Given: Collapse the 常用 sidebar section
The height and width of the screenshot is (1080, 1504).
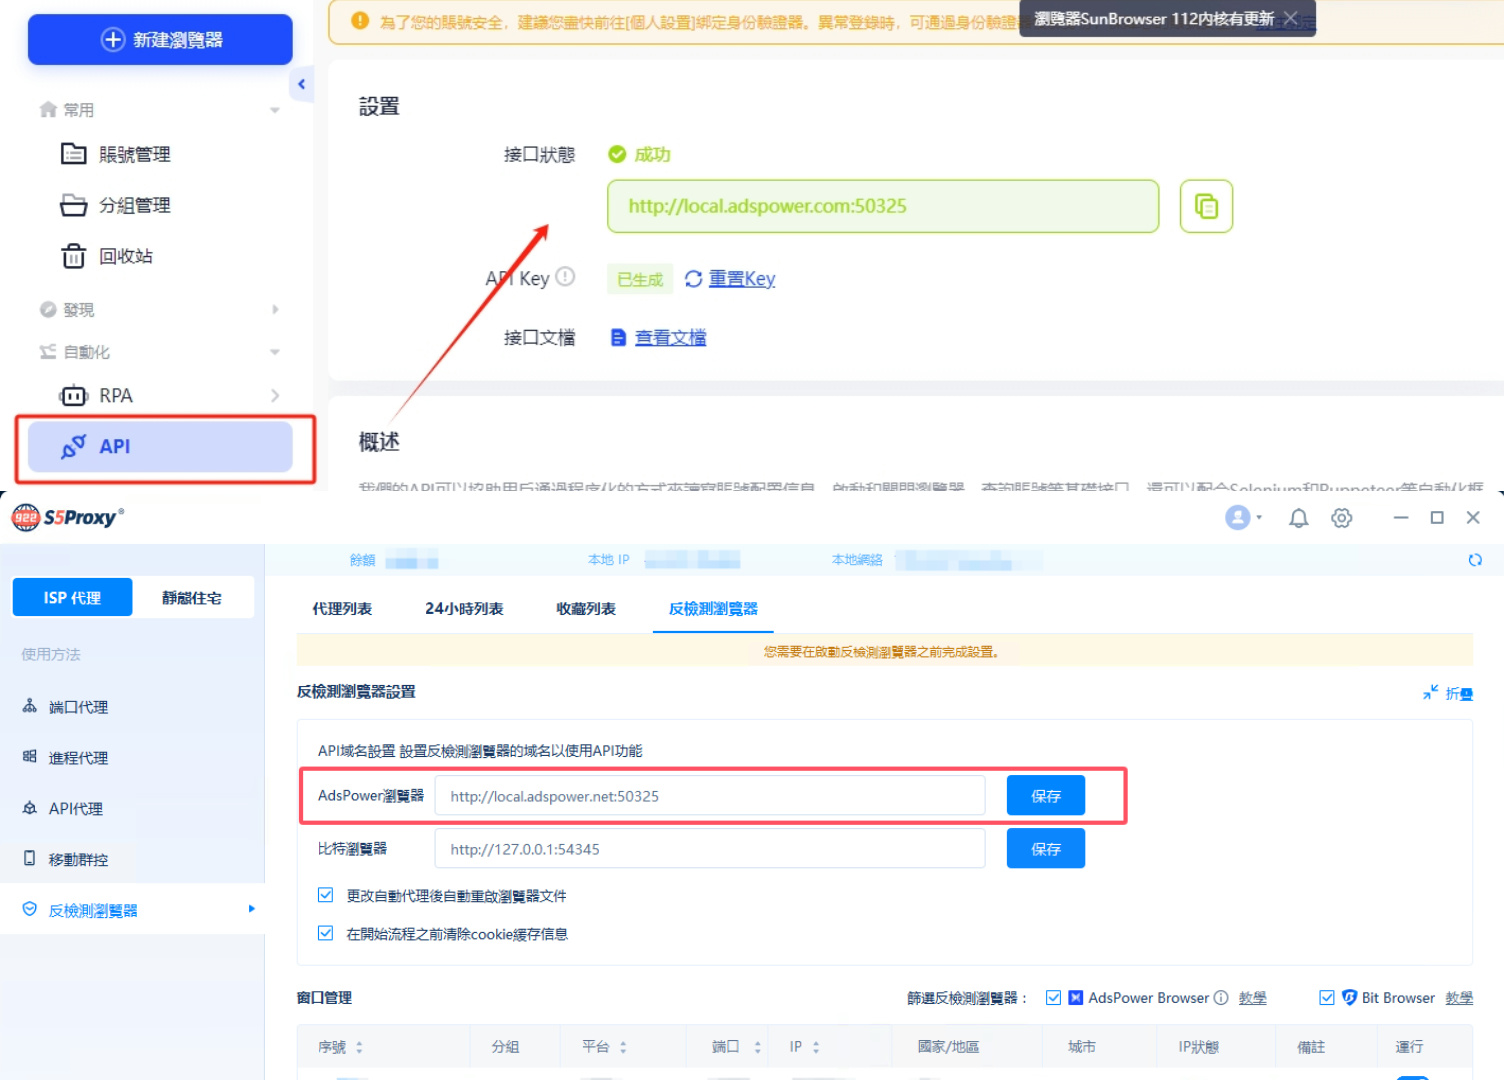Looking at the screenshot, I should point(275,110).
